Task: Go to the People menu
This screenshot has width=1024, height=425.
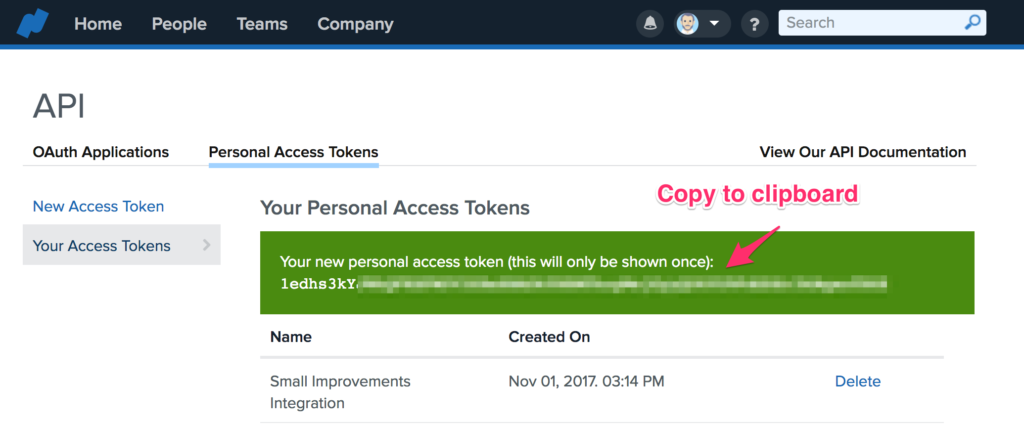Action: (179, 23)
